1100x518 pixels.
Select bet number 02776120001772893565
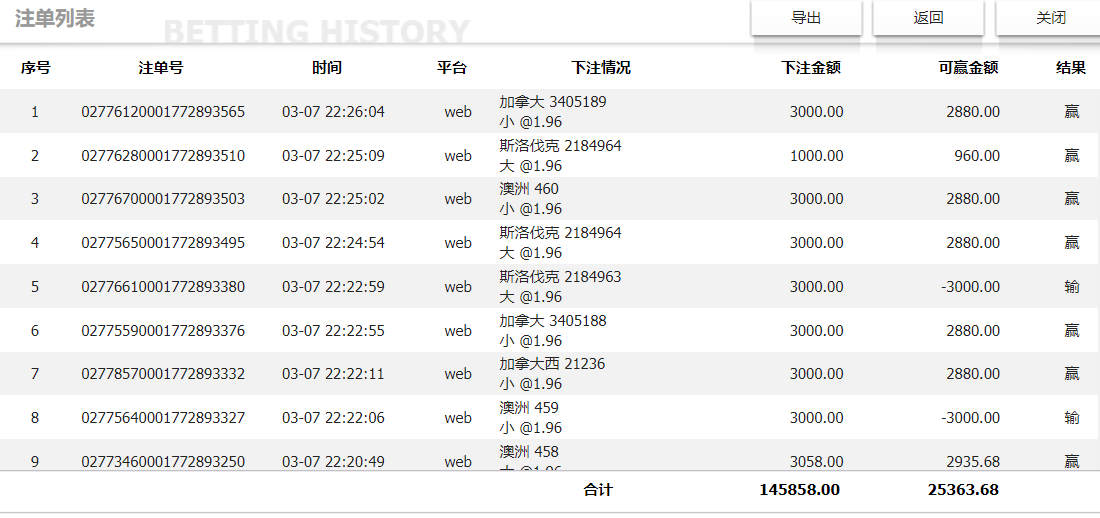[163, 112]
